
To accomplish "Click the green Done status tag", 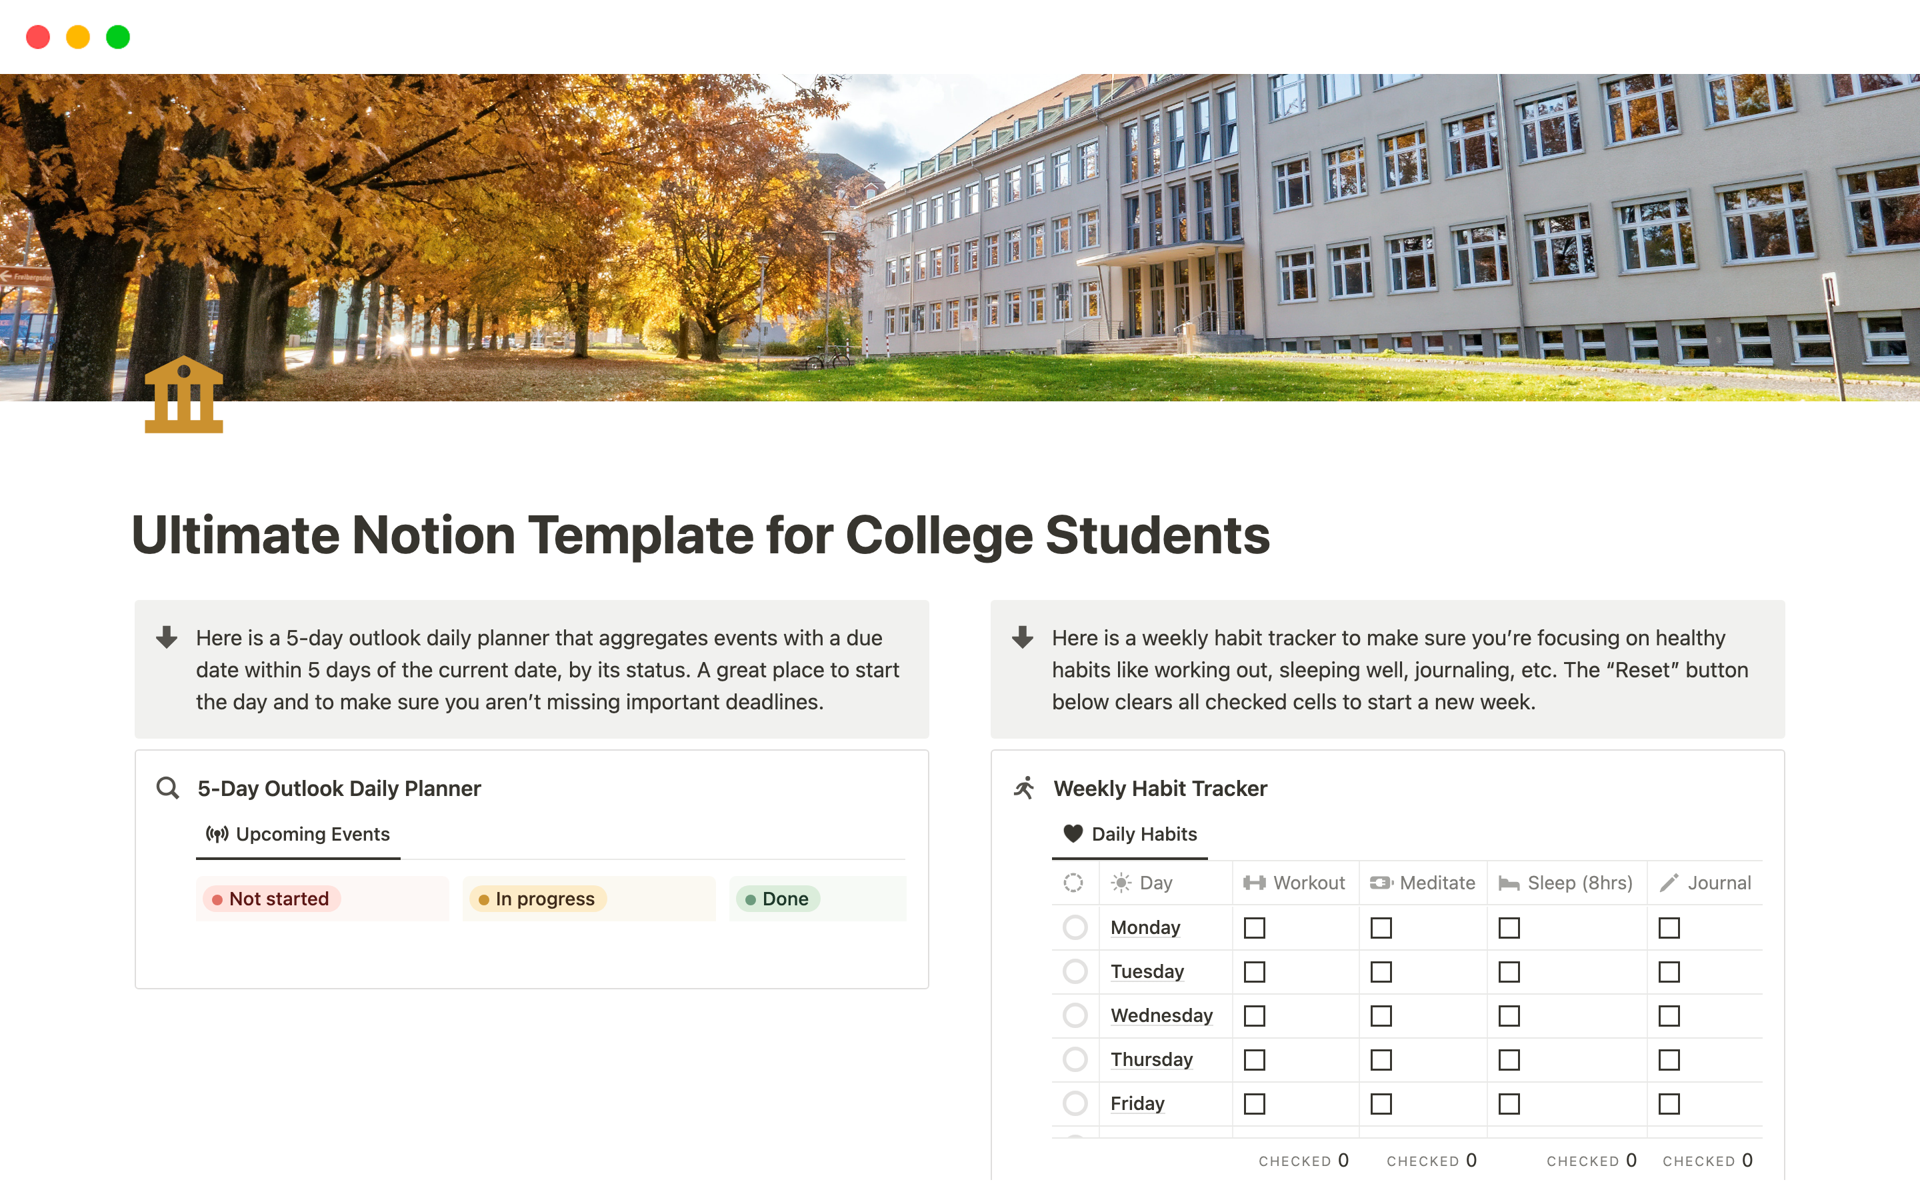I will [x=778, y=899].
